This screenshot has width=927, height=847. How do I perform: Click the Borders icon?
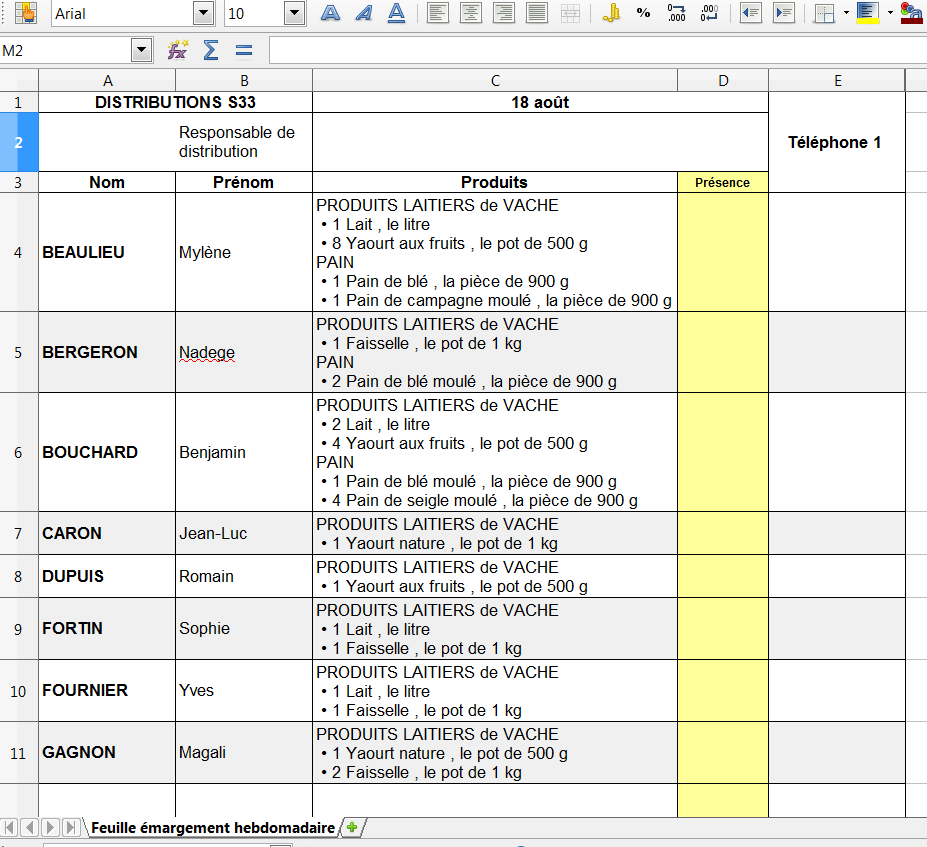pyautogui.click(x=824, y=13)
